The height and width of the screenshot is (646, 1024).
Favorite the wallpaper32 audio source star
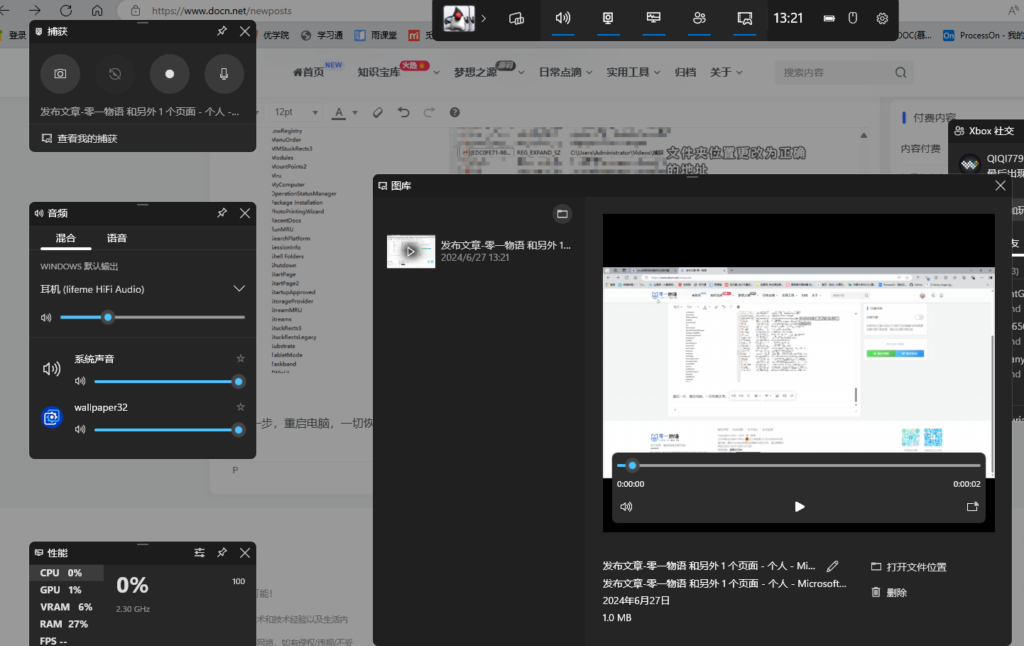(240, 407)
